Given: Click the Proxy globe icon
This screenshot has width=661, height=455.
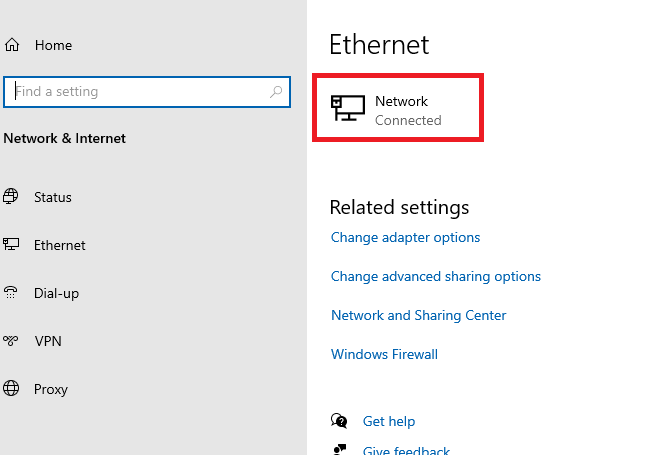Looking at the screenshot, I should pos(11,388).
